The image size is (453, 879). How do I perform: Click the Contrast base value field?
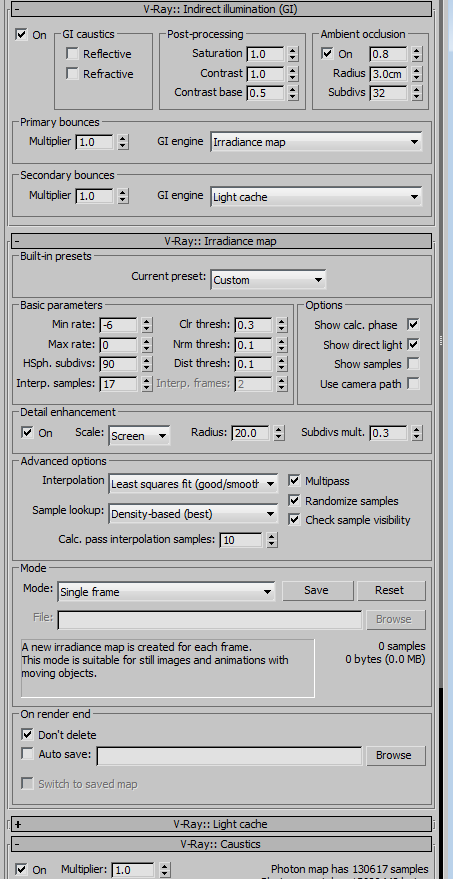[x=265, y=92]
